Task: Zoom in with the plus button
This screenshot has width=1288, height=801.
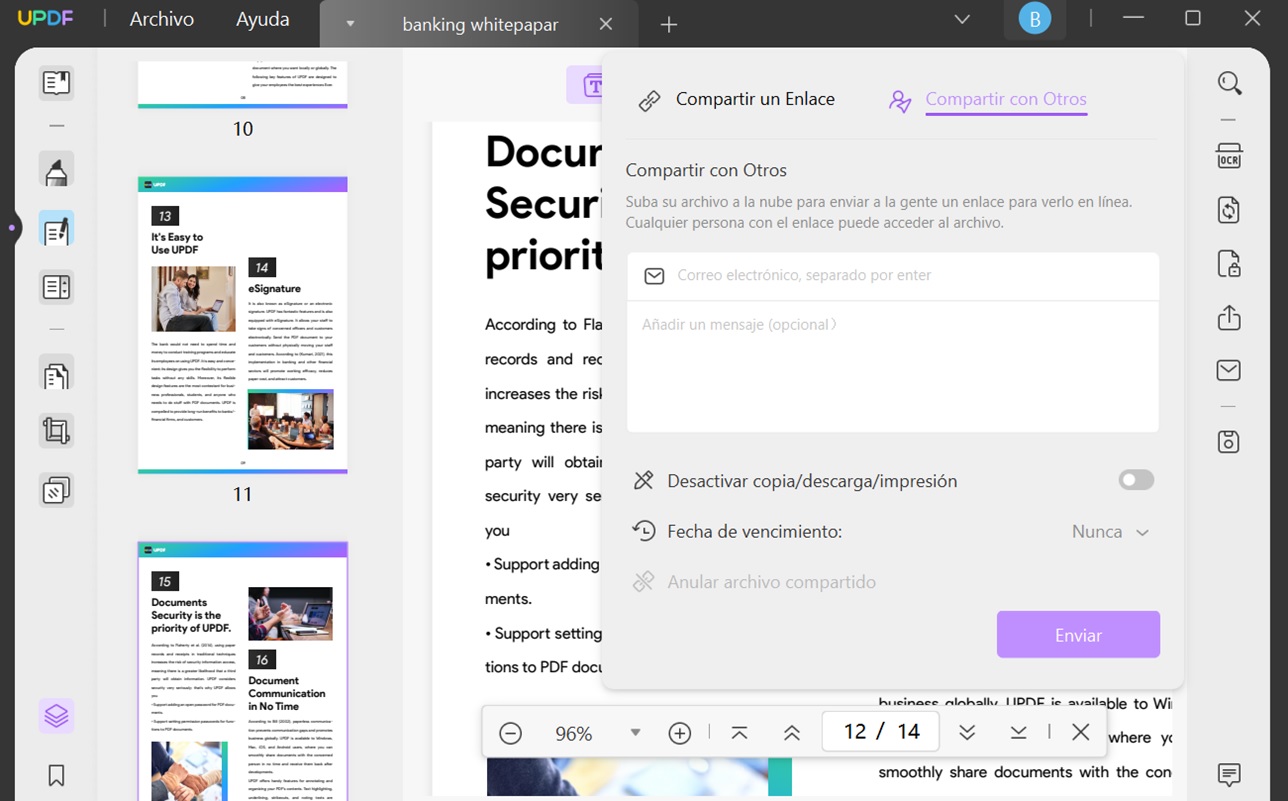Action: point(680,733)
